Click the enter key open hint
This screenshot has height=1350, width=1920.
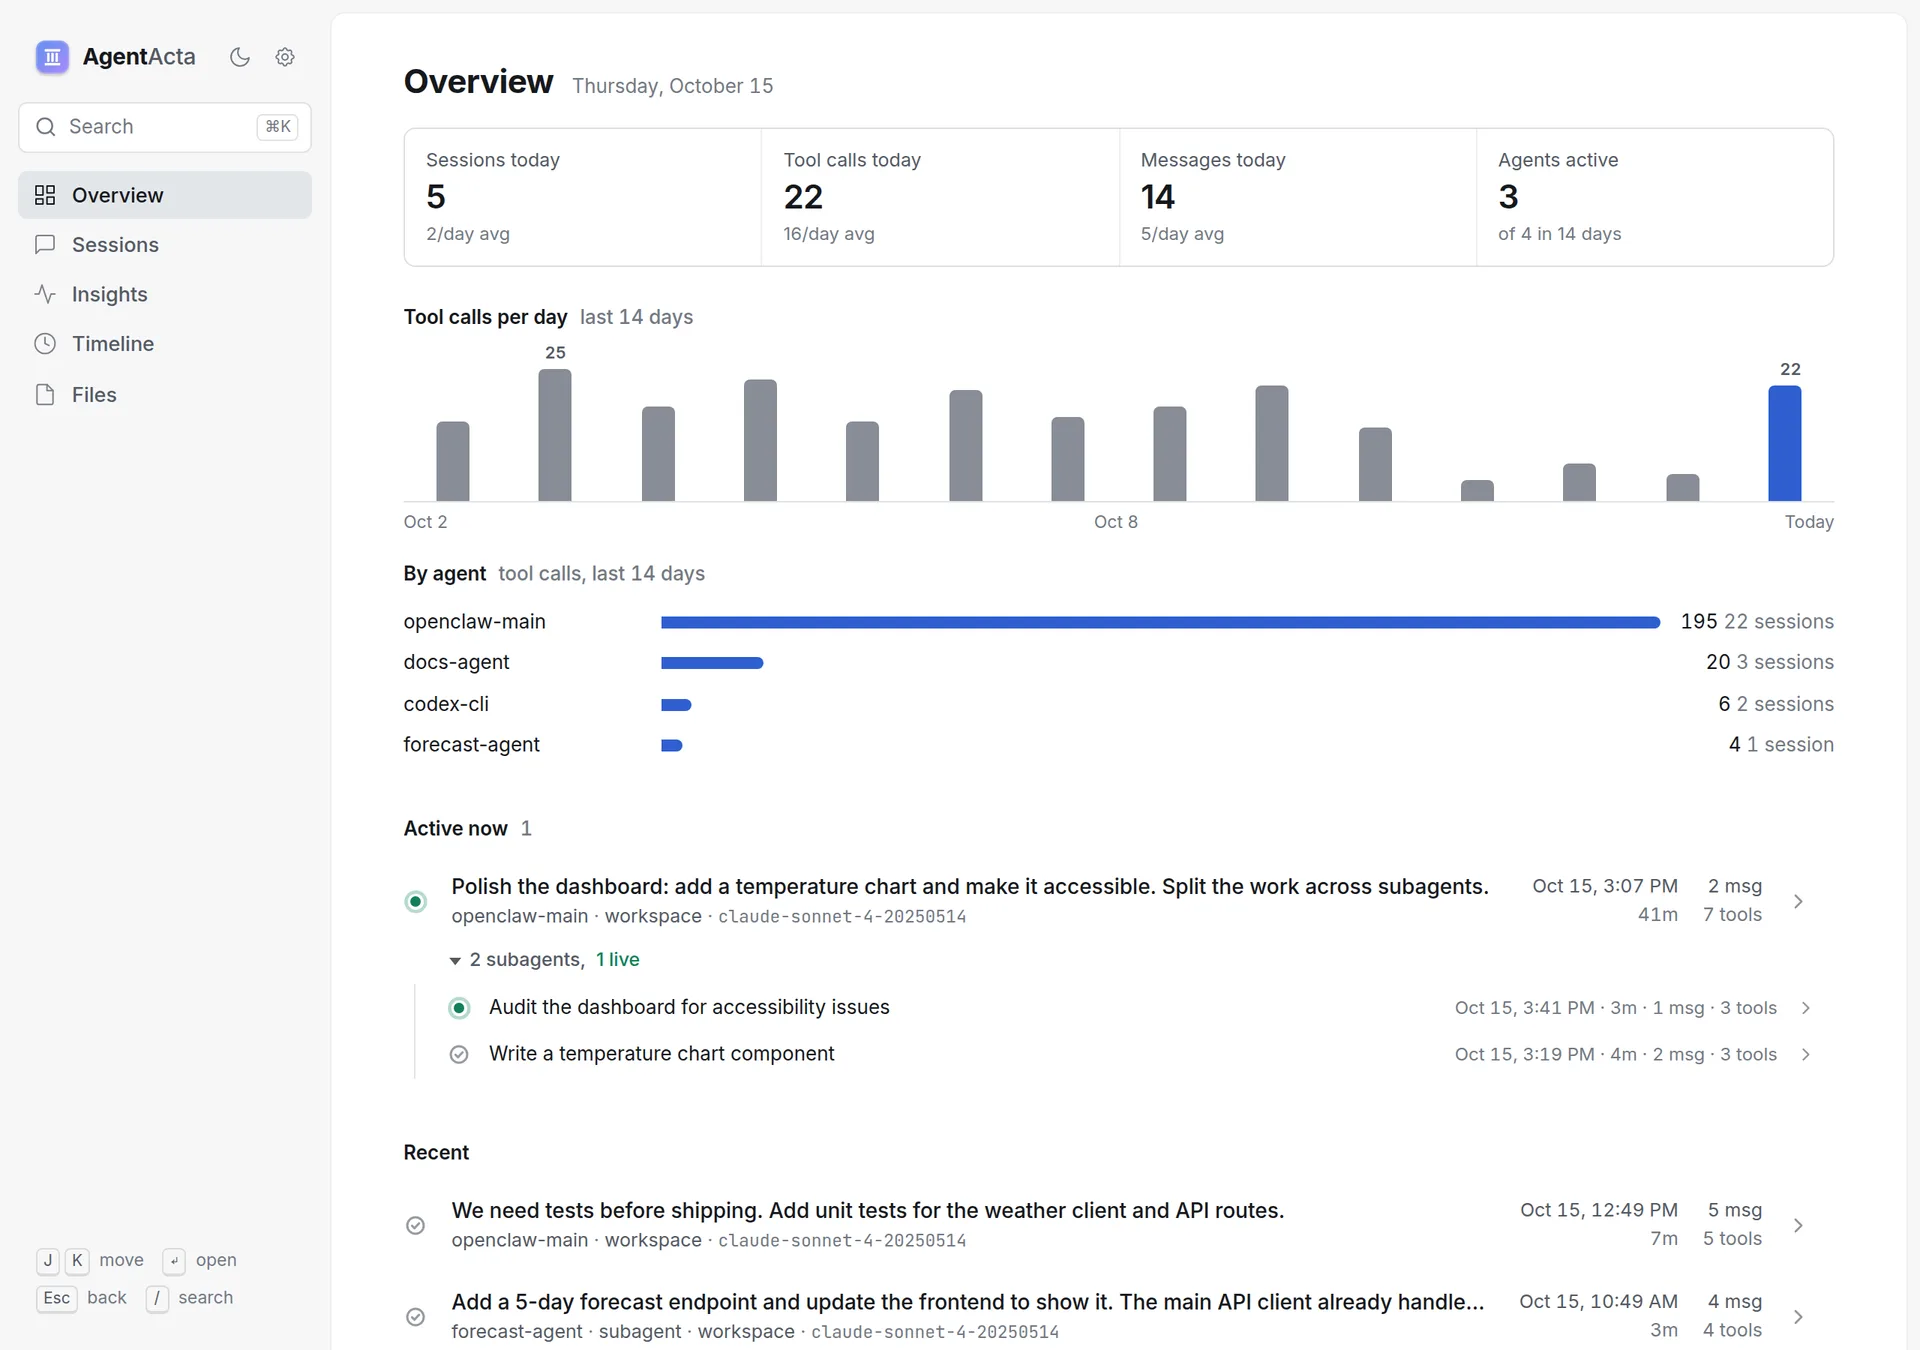point(174,1261)
